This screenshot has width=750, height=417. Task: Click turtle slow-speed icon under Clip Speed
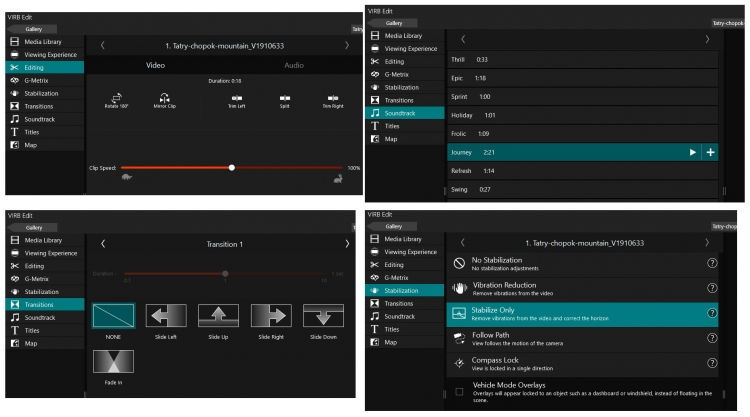pos(127,177)
